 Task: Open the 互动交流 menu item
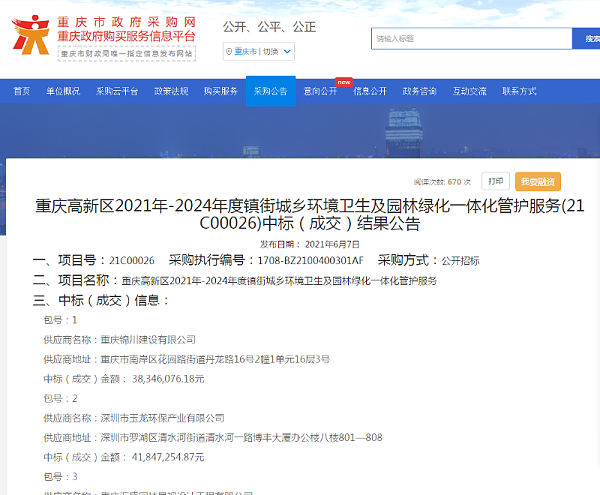(470, 91)
